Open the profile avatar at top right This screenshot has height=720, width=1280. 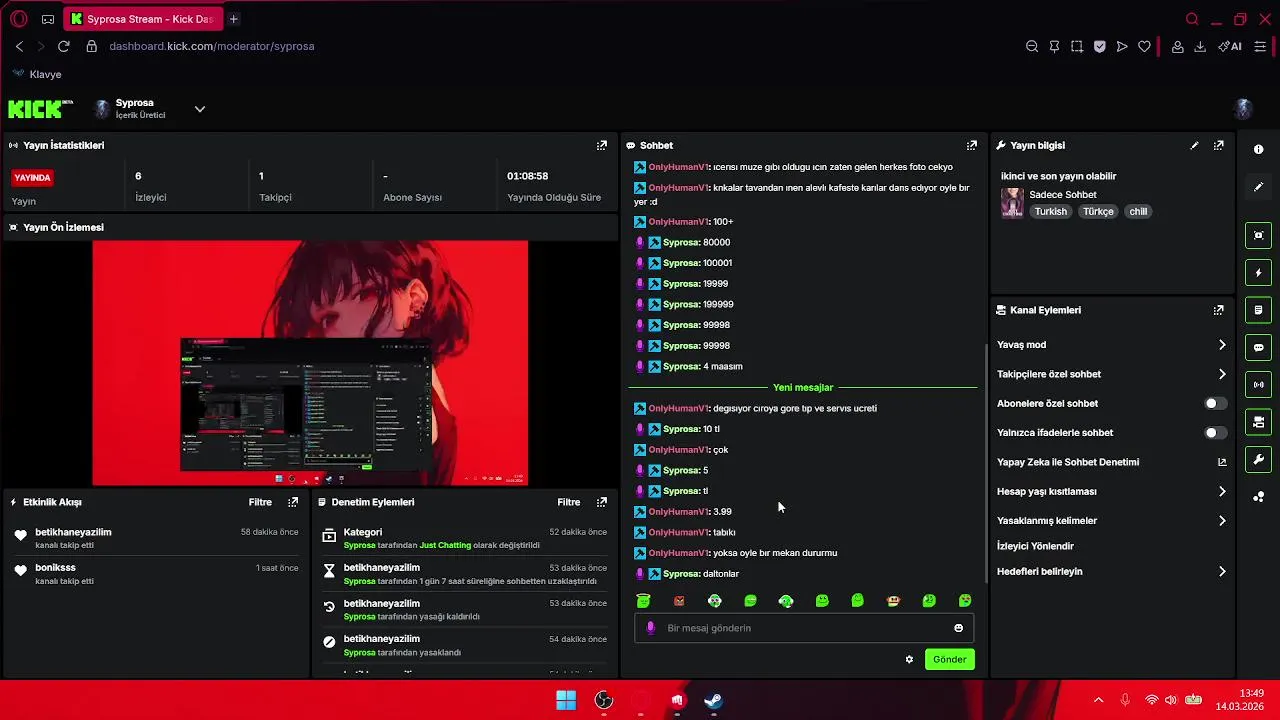(x=1244, y=109)
